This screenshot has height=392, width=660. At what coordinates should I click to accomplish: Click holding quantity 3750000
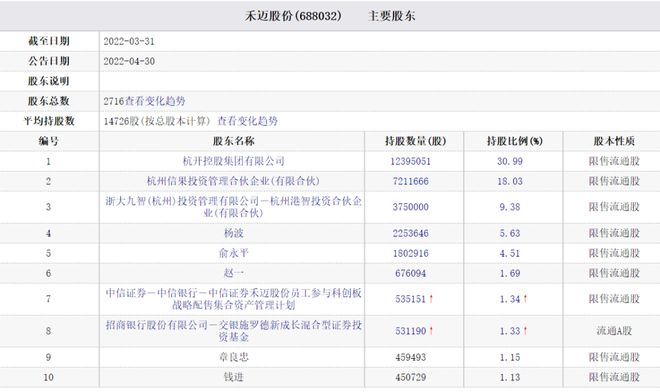pos(410,207)
